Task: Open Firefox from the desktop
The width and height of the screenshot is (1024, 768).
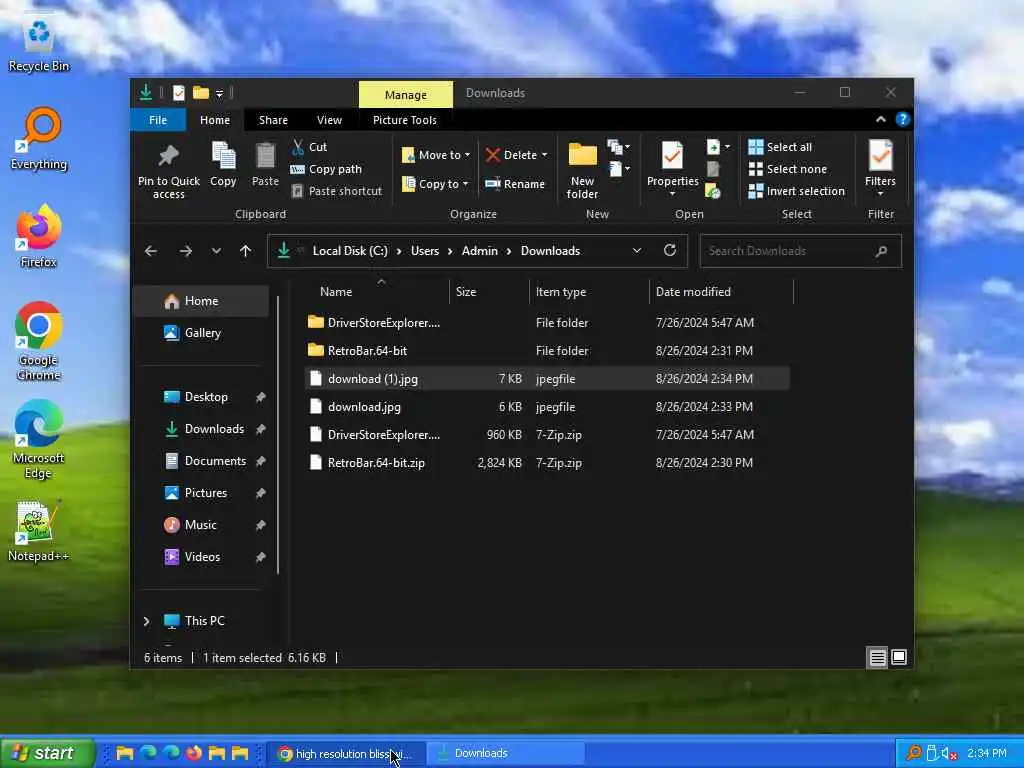Action: 39,236
